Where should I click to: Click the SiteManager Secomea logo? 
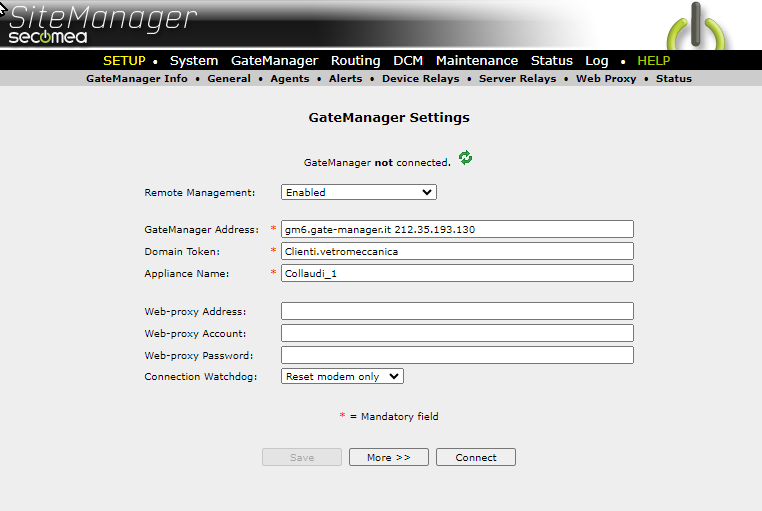103,24
